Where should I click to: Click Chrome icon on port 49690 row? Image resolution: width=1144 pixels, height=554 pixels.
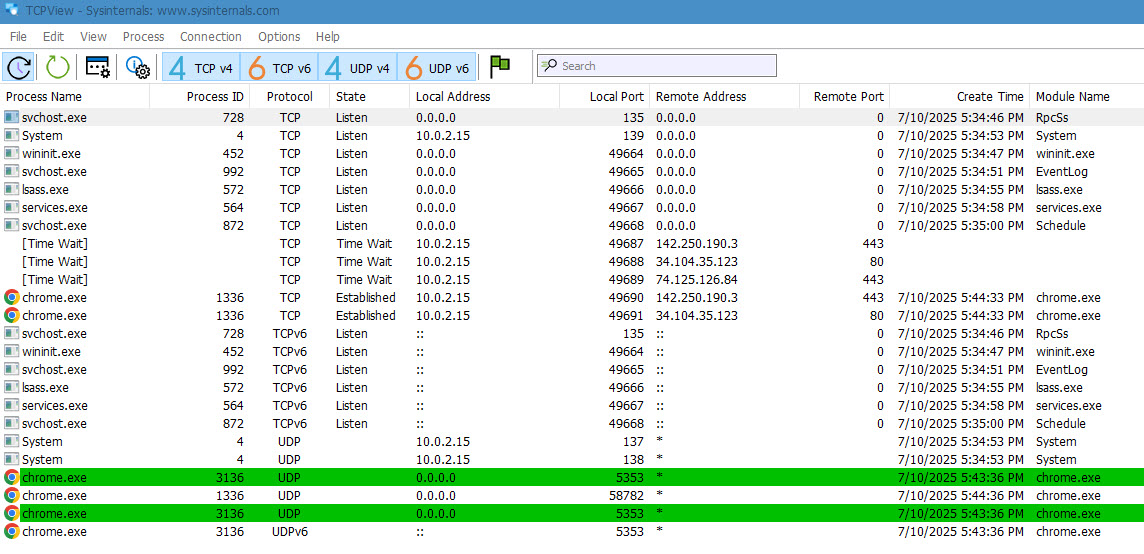[12, 298]
